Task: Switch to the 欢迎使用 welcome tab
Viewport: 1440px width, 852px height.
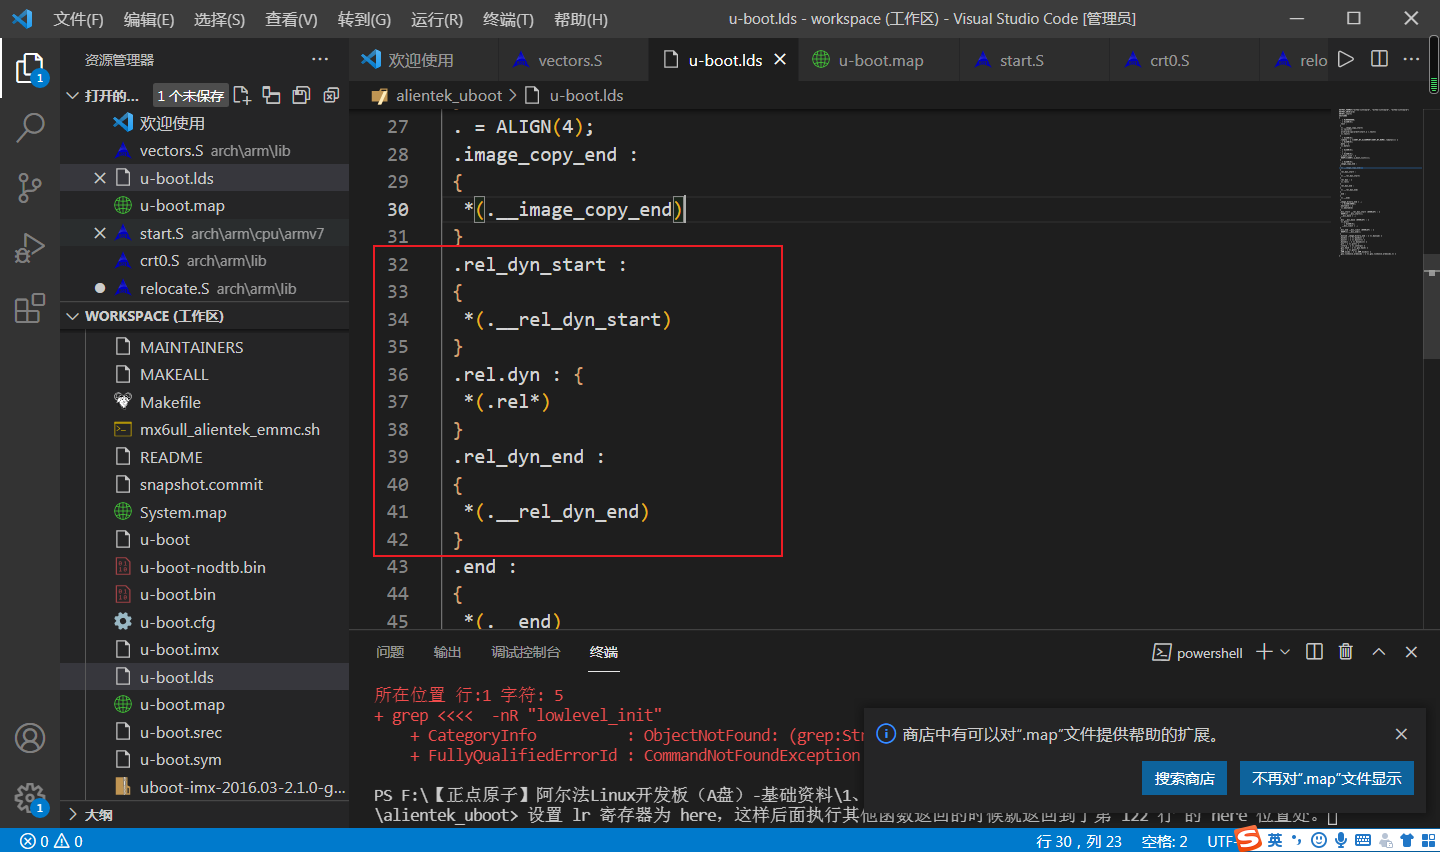Action: [424, 60]
